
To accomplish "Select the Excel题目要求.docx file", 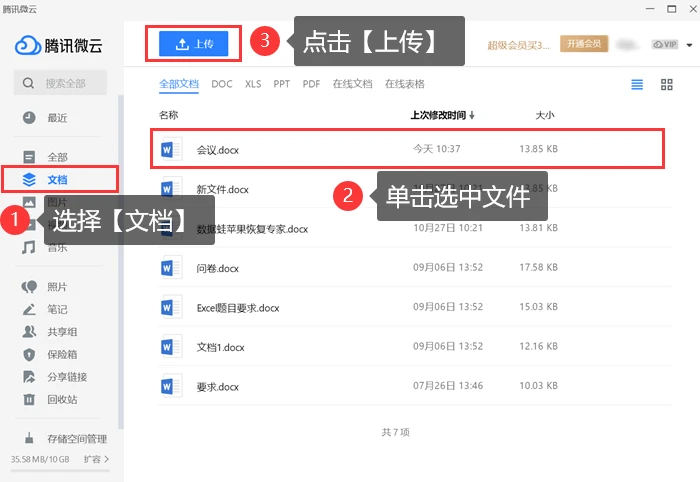I will [414, 307].
